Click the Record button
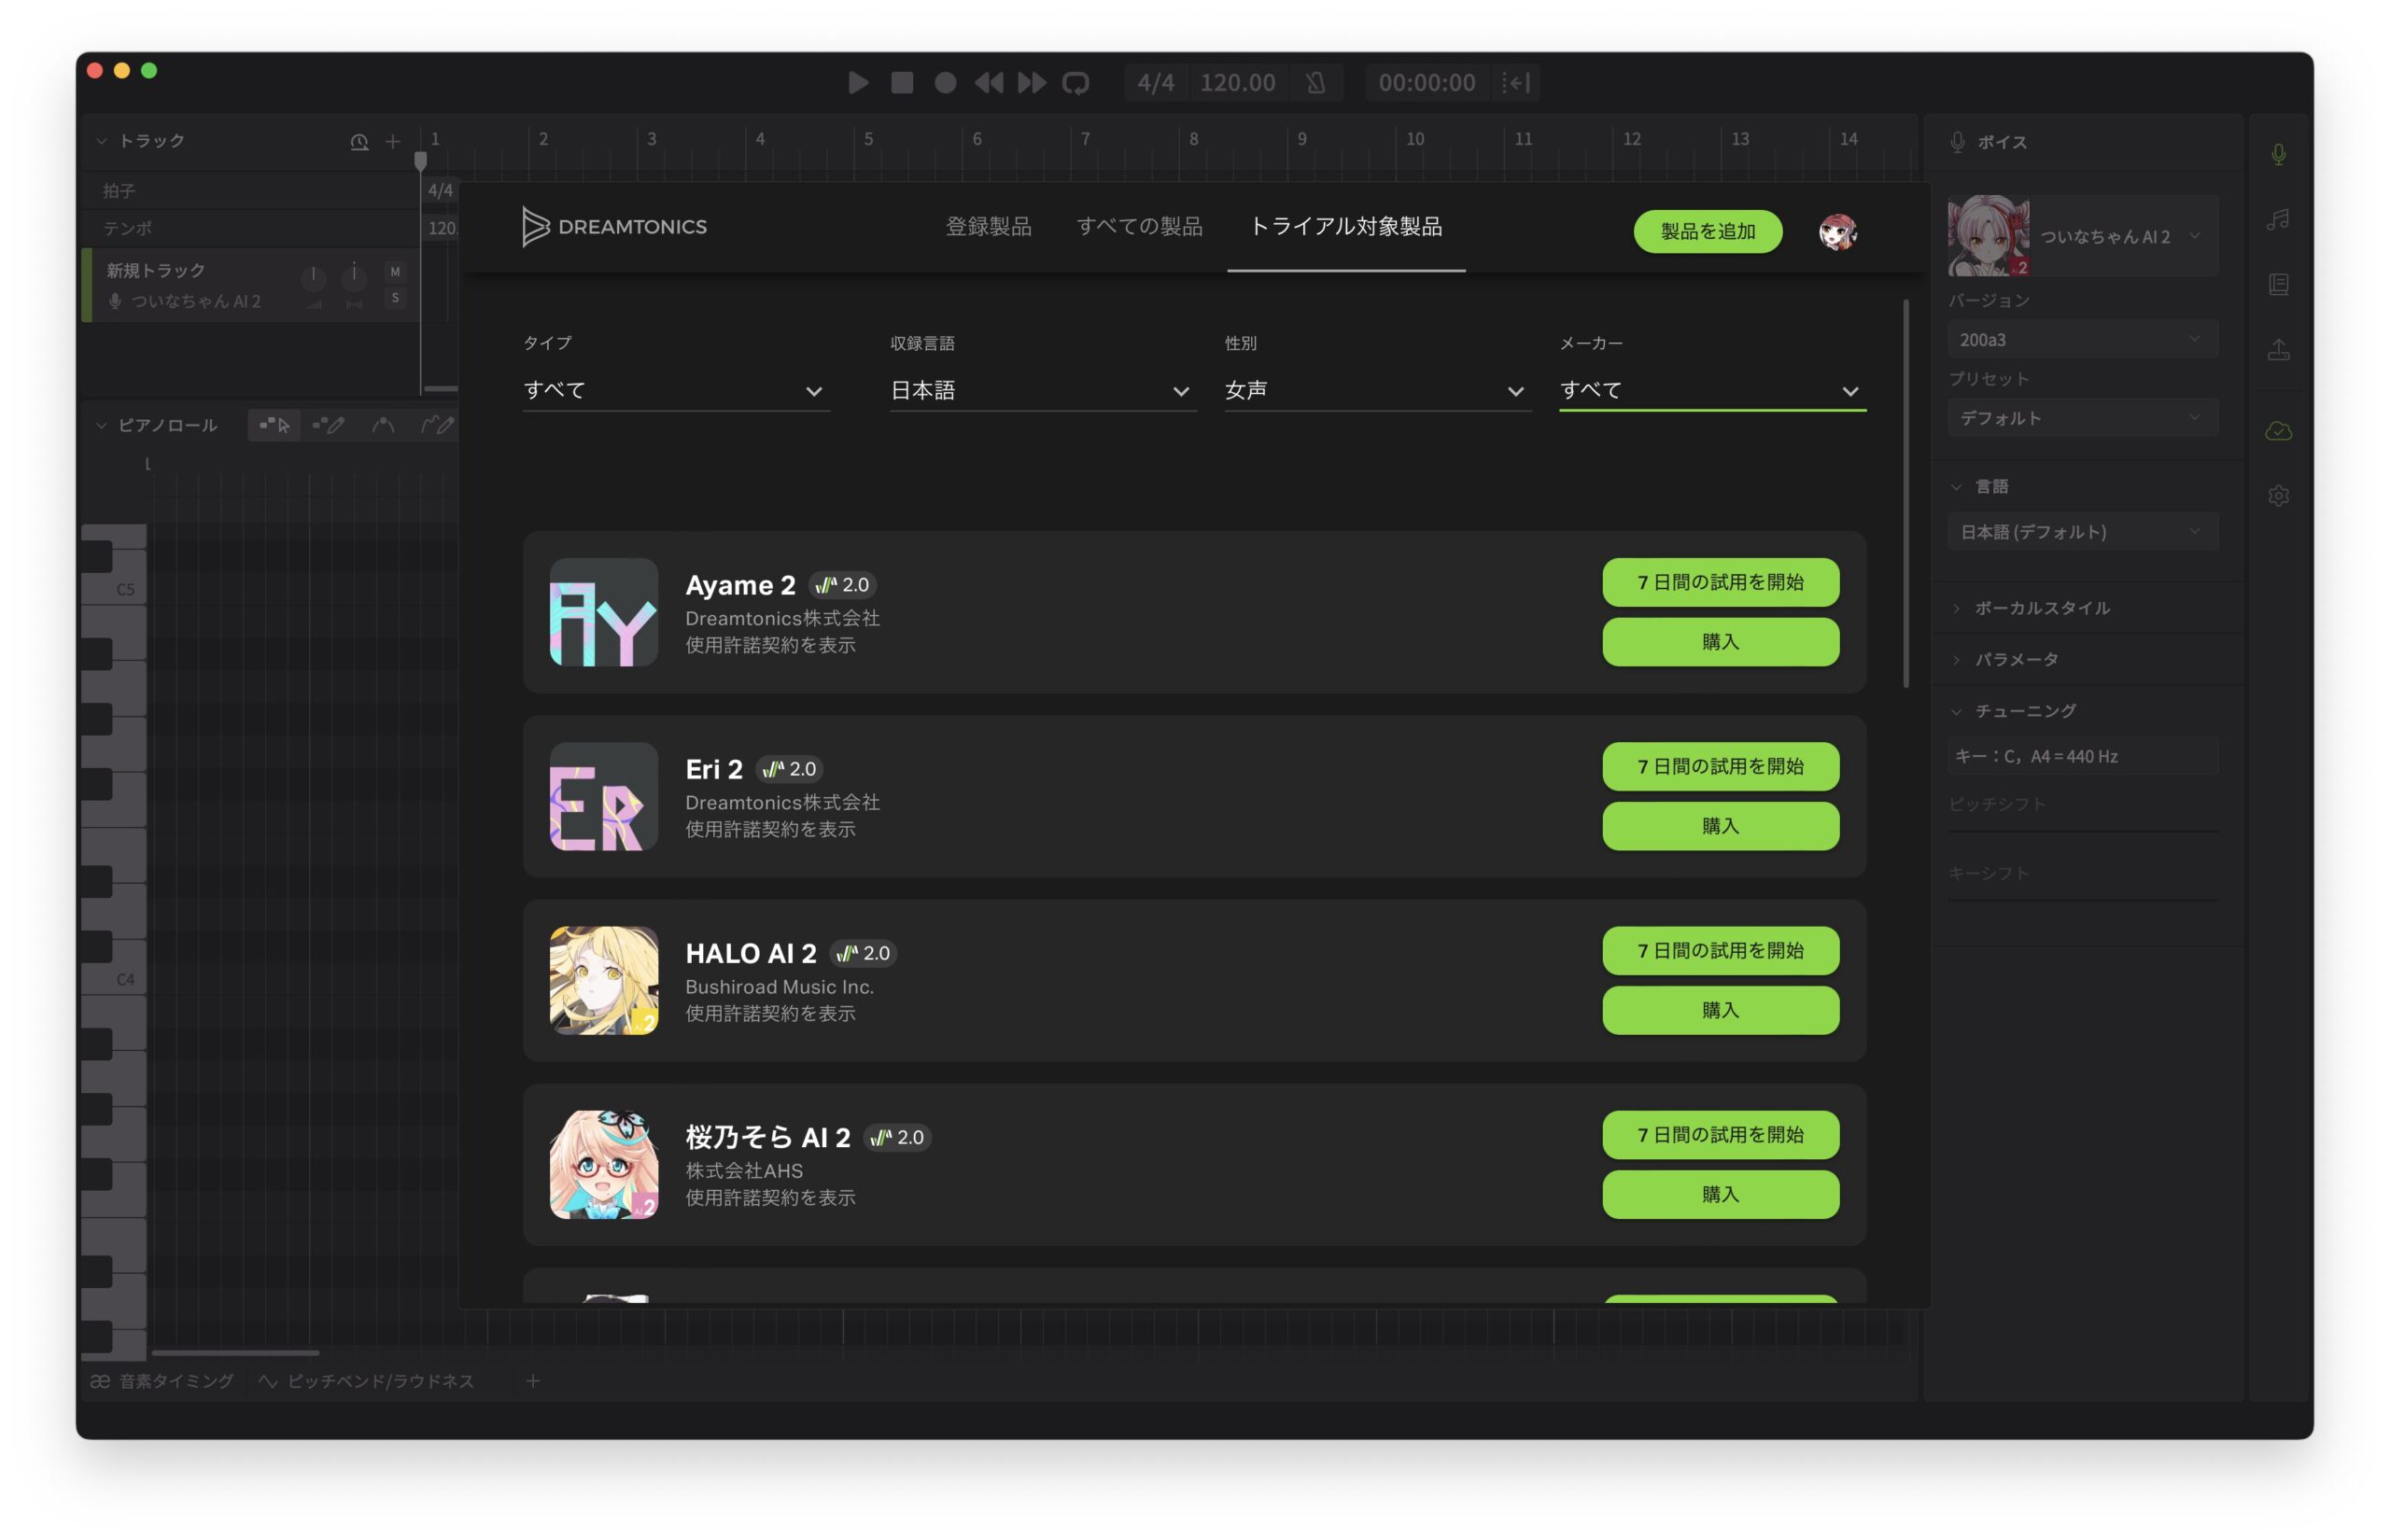Viewport: 2390px width, 1540px height. [x=945, y=82]
